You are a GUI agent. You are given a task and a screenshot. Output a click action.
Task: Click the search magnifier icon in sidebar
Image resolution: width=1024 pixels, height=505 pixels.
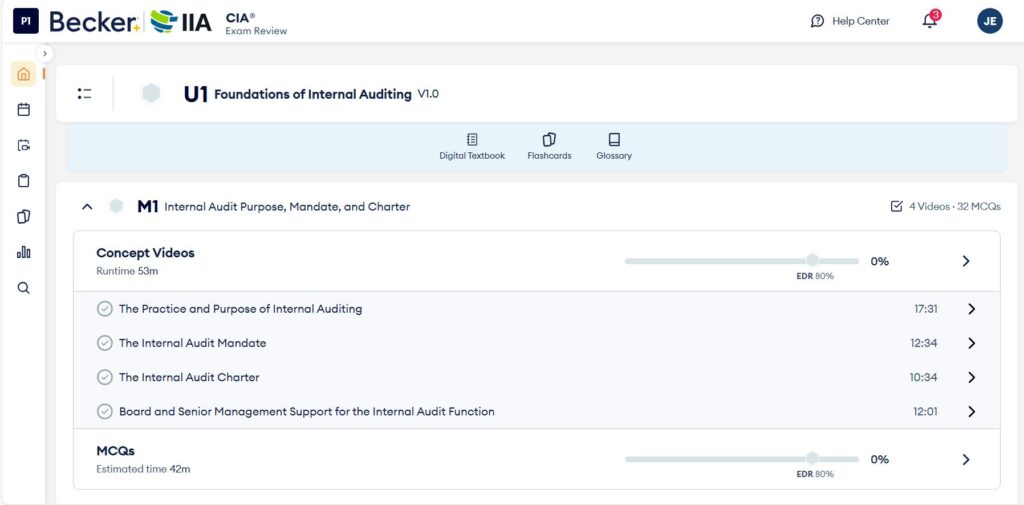point(24,288)
